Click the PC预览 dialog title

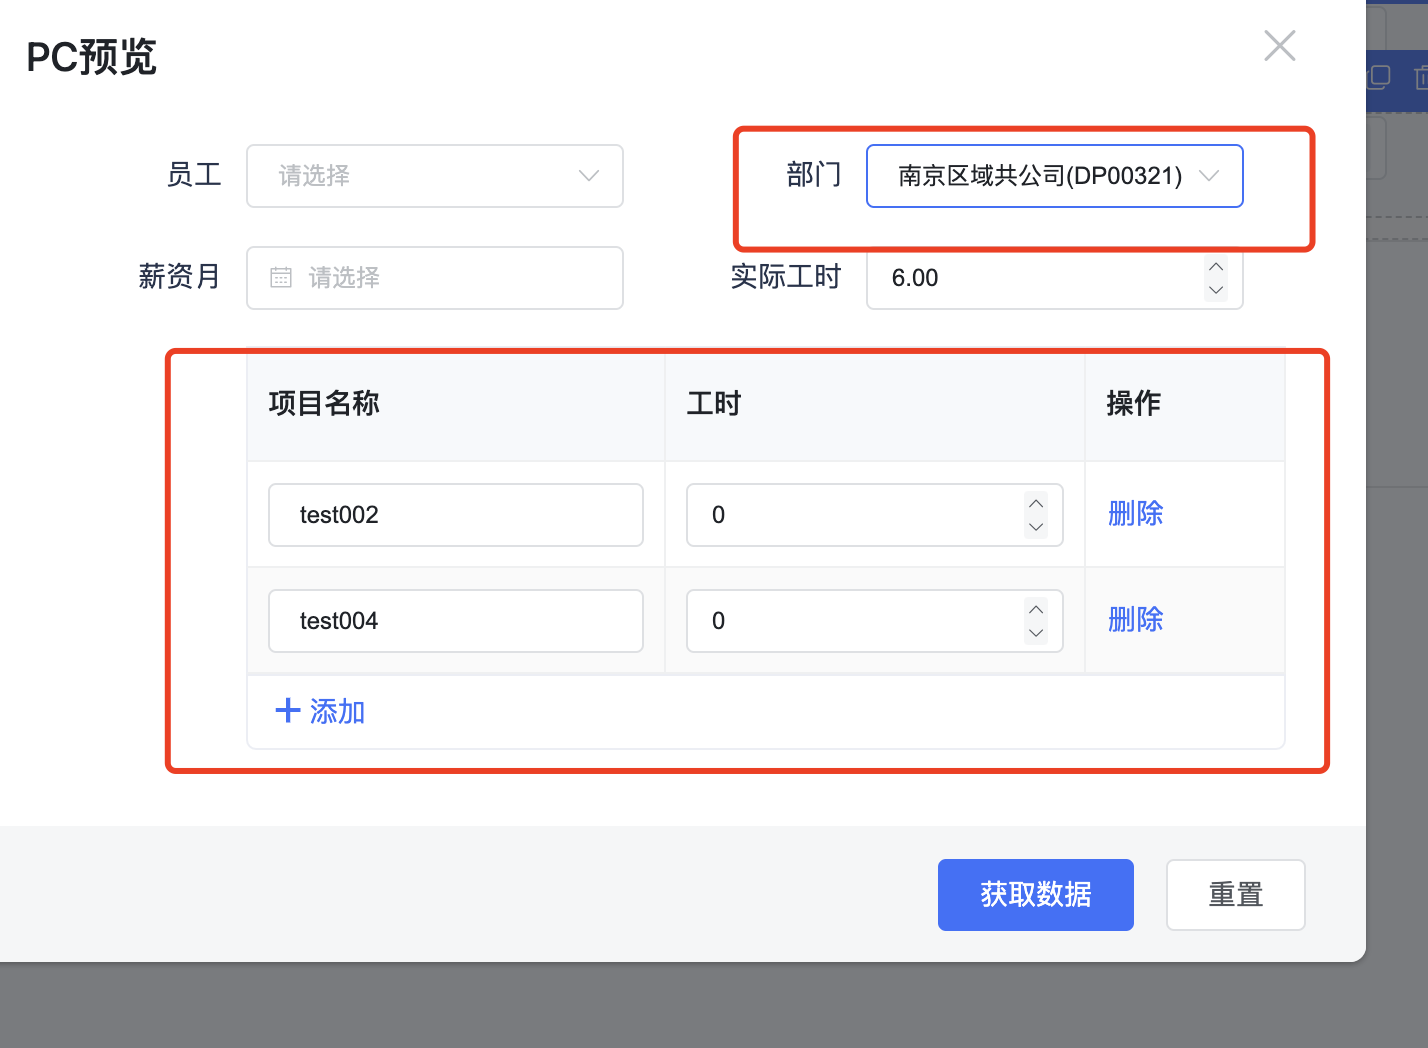(92, 57)
